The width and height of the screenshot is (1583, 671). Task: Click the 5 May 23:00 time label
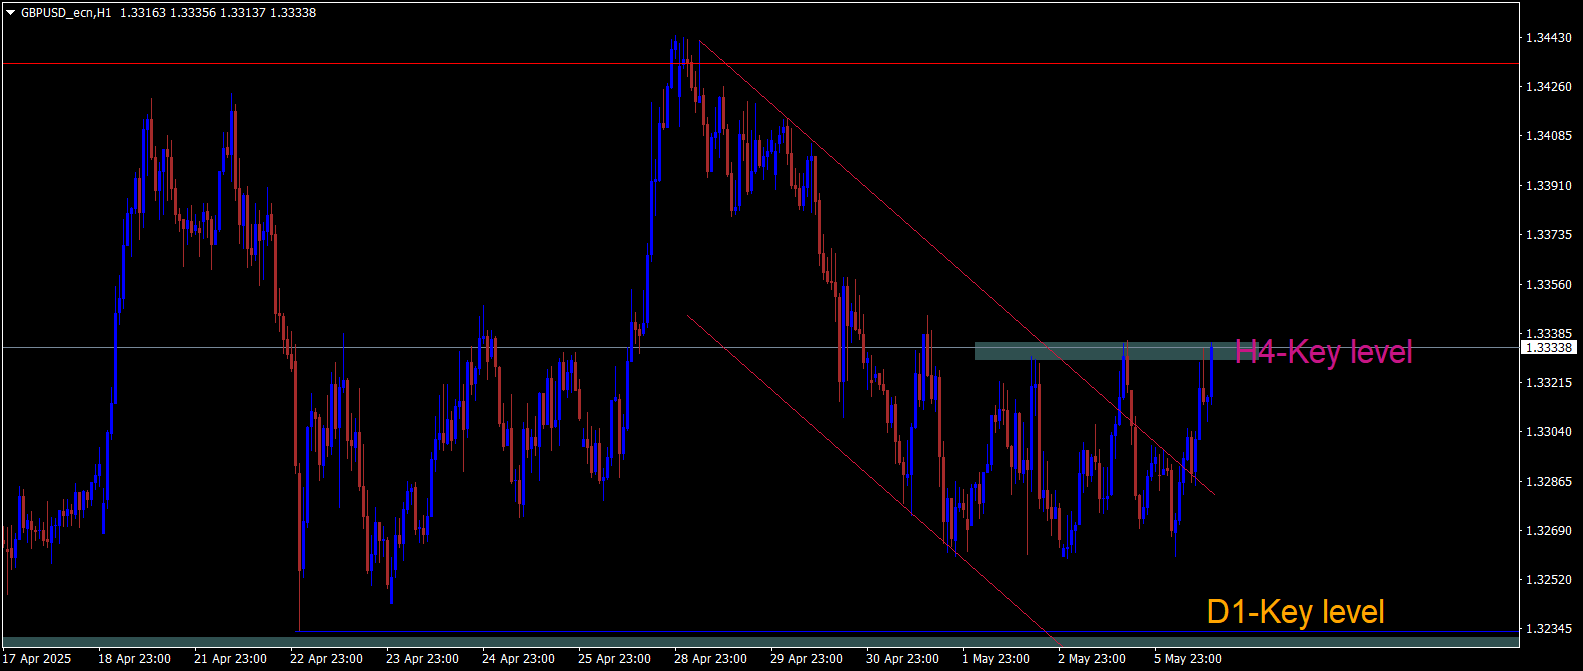(1187, 659)
